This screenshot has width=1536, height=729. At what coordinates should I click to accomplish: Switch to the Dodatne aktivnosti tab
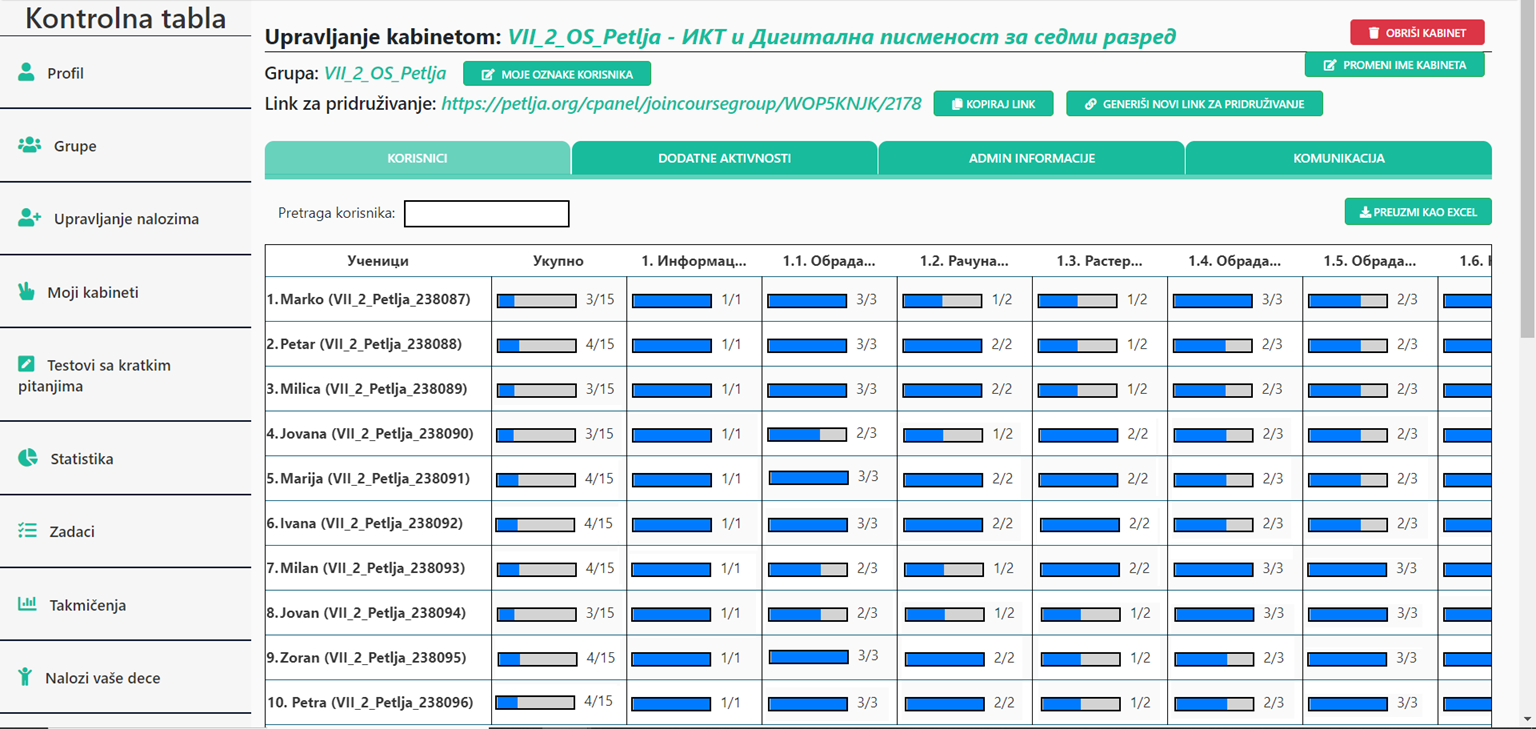[x=724, y=158]
